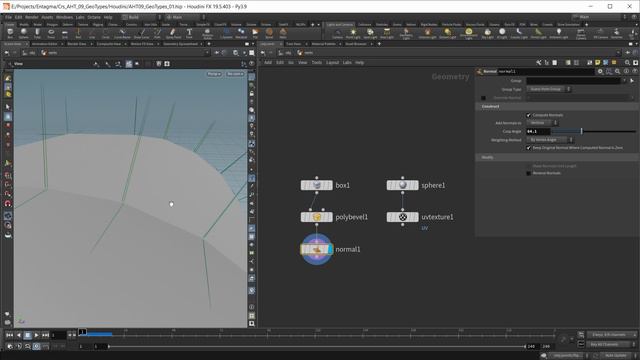This screenshot has height=360, width=640.
Task: Click the Group input field
Action: pos(573,81)
